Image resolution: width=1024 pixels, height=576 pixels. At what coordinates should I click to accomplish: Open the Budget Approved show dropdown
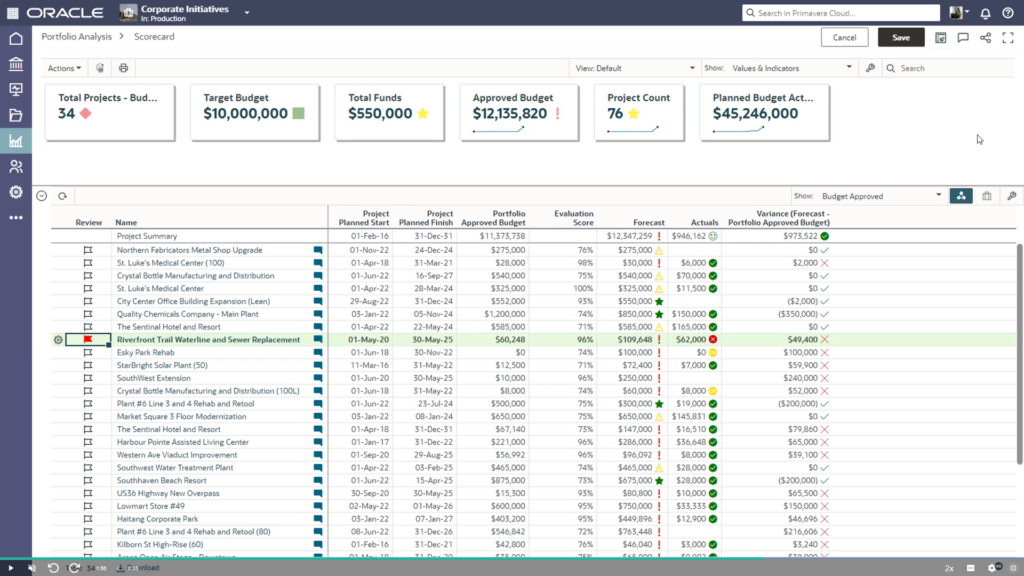[x=880, y=196]
